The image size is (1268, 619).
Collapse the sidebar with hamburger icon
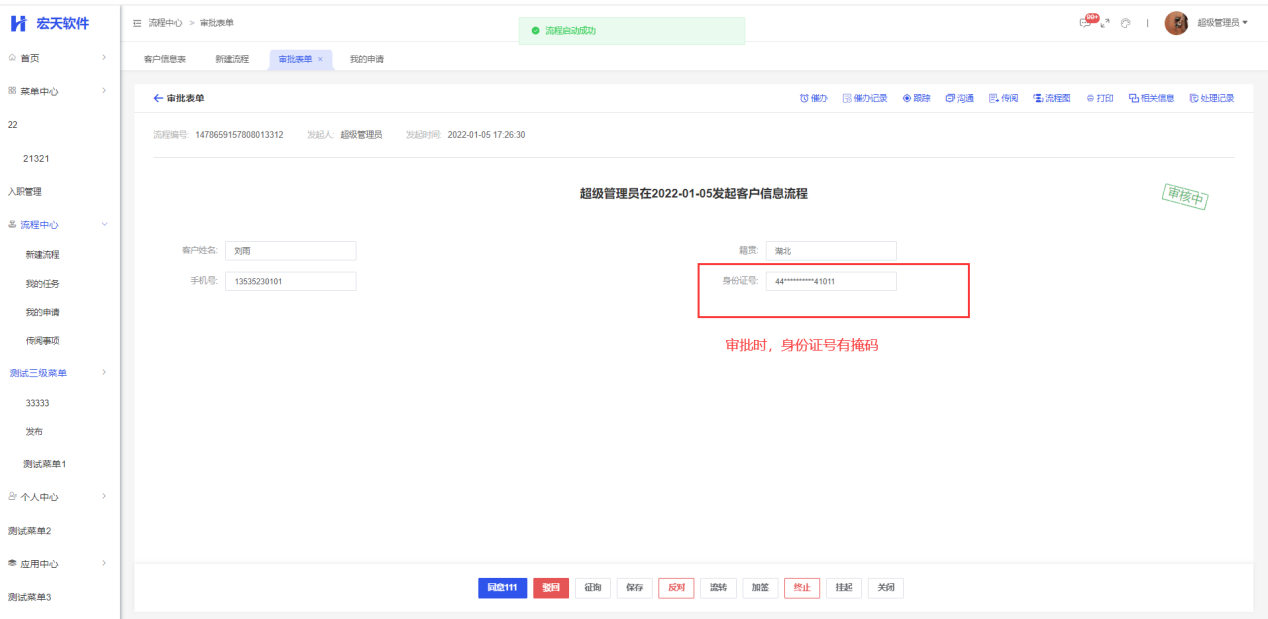pos(137,23)
